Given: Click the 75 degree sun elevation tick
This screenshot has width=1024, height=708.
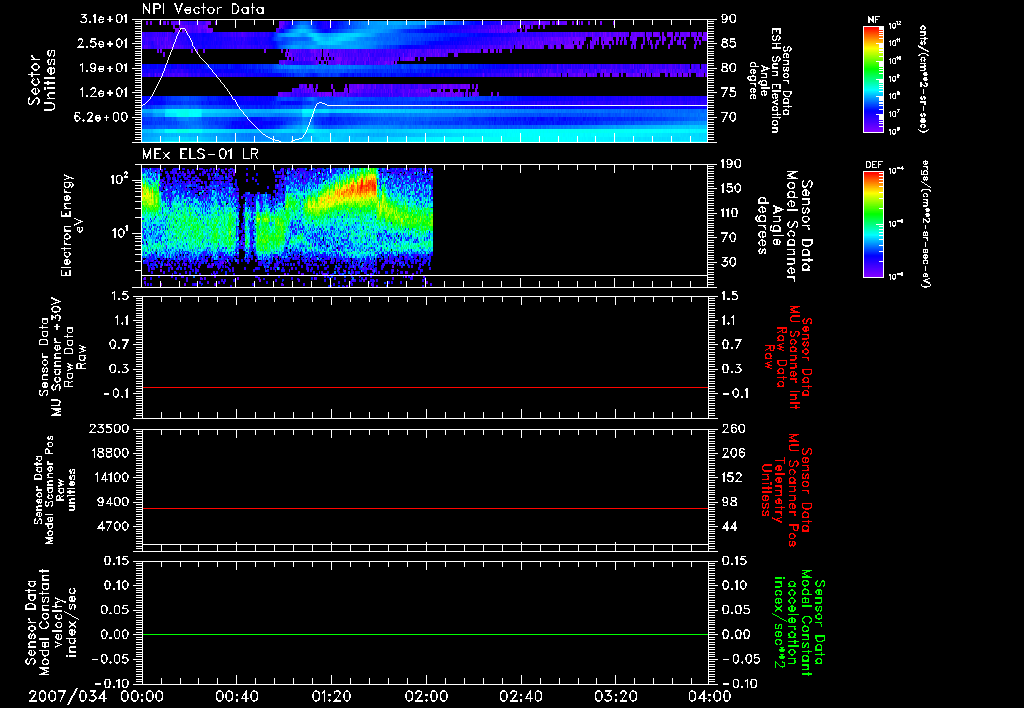Looking at the screenshot, I should [728, 93].
